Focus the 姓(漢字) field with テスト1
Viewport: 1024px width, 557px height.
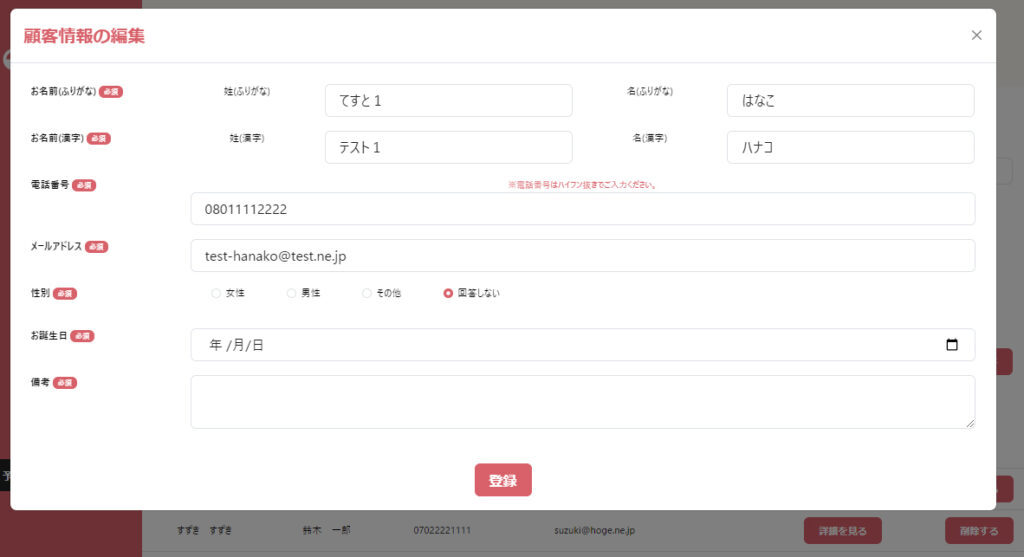(x=448, y=147)
